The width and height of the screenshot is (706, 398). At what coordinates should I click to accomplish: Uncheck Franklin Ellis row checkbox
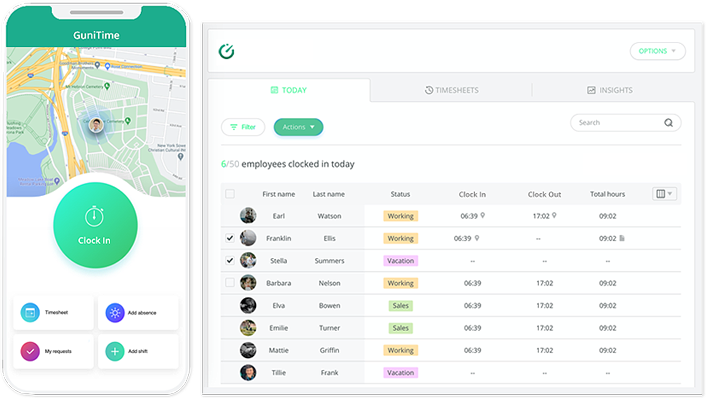pyautogui.click(x=230, y=238)
